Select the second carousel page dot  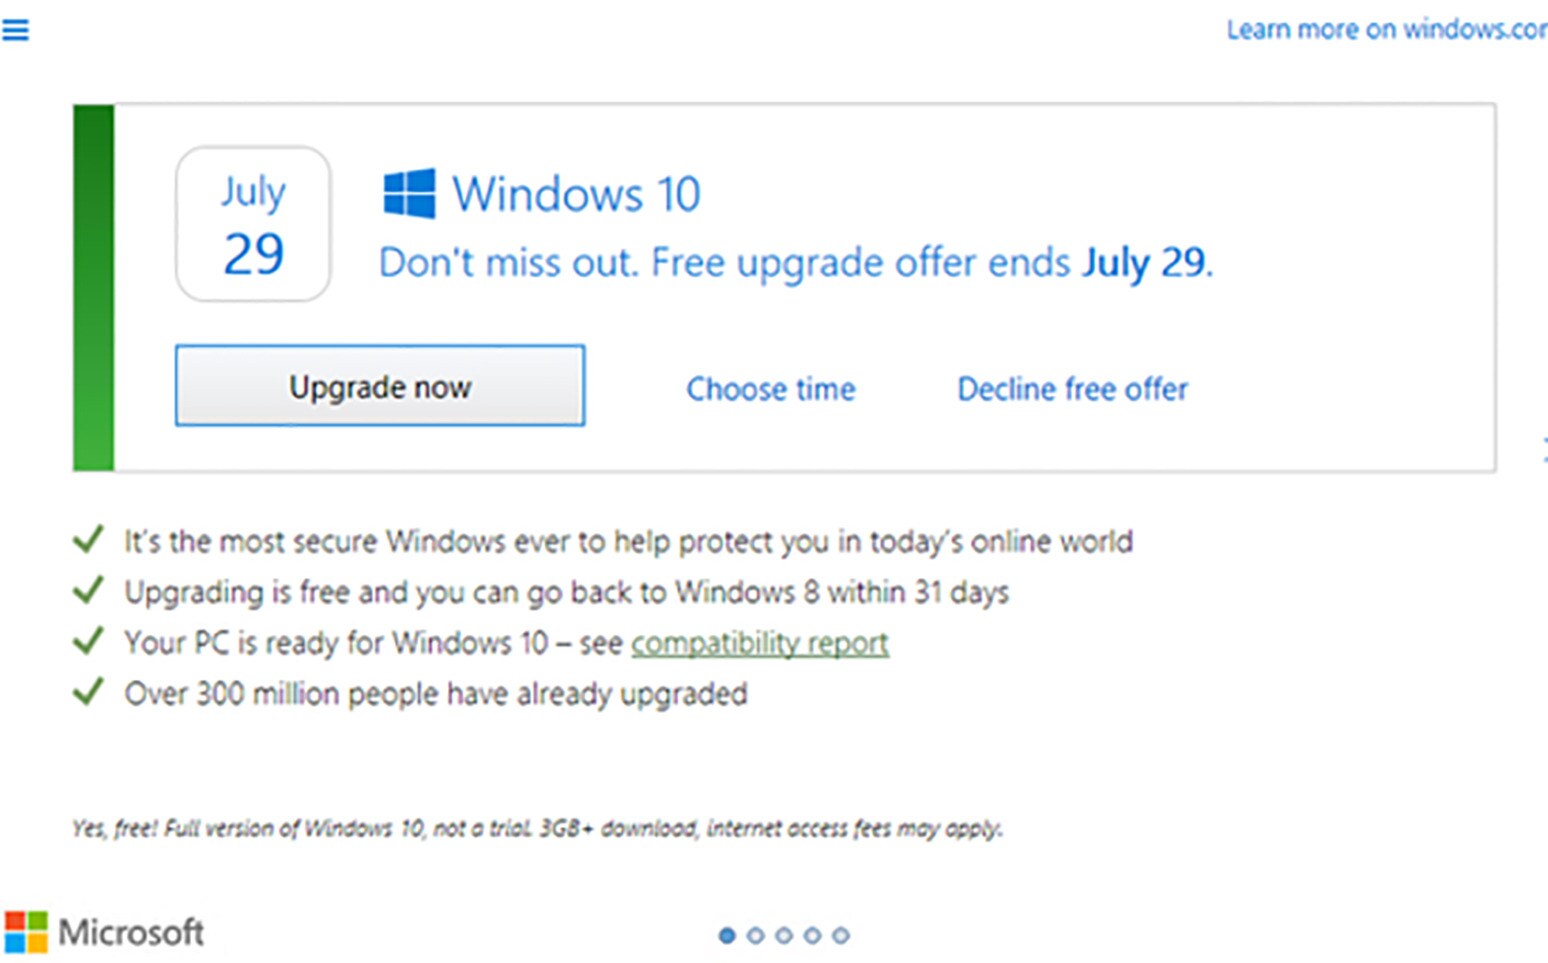(756, 936)
